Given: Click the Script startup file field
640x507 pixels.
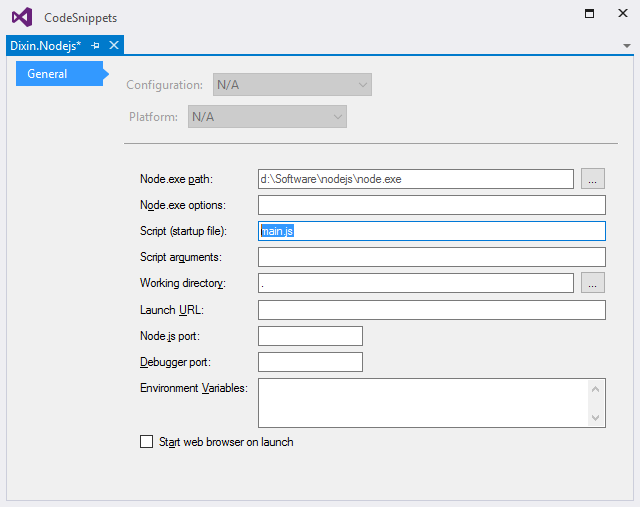Looking at the screenshot, I should (x=432, y=231).
